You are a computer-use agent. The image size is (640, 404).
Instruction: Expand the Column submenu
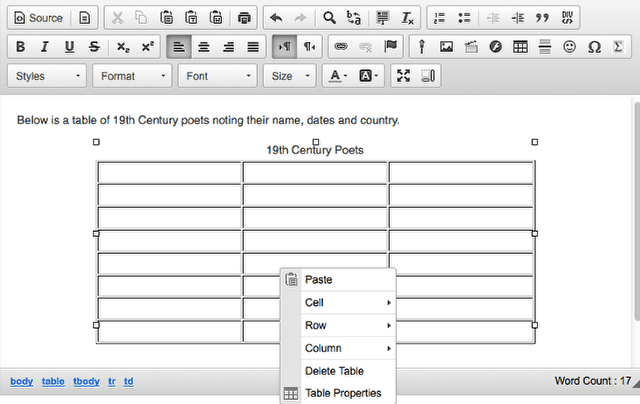coord(338,348)
